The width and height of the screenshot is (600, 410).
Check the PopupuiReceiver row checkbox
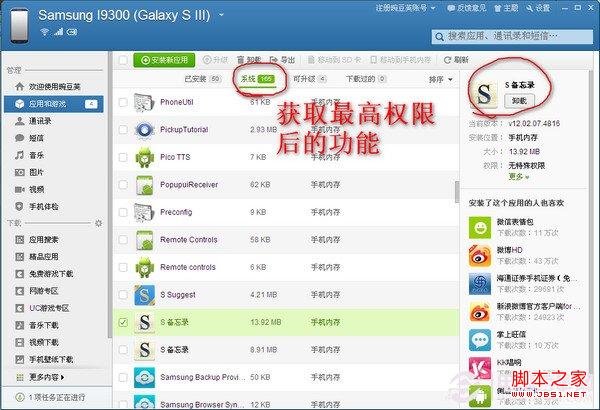click(123, 185)
